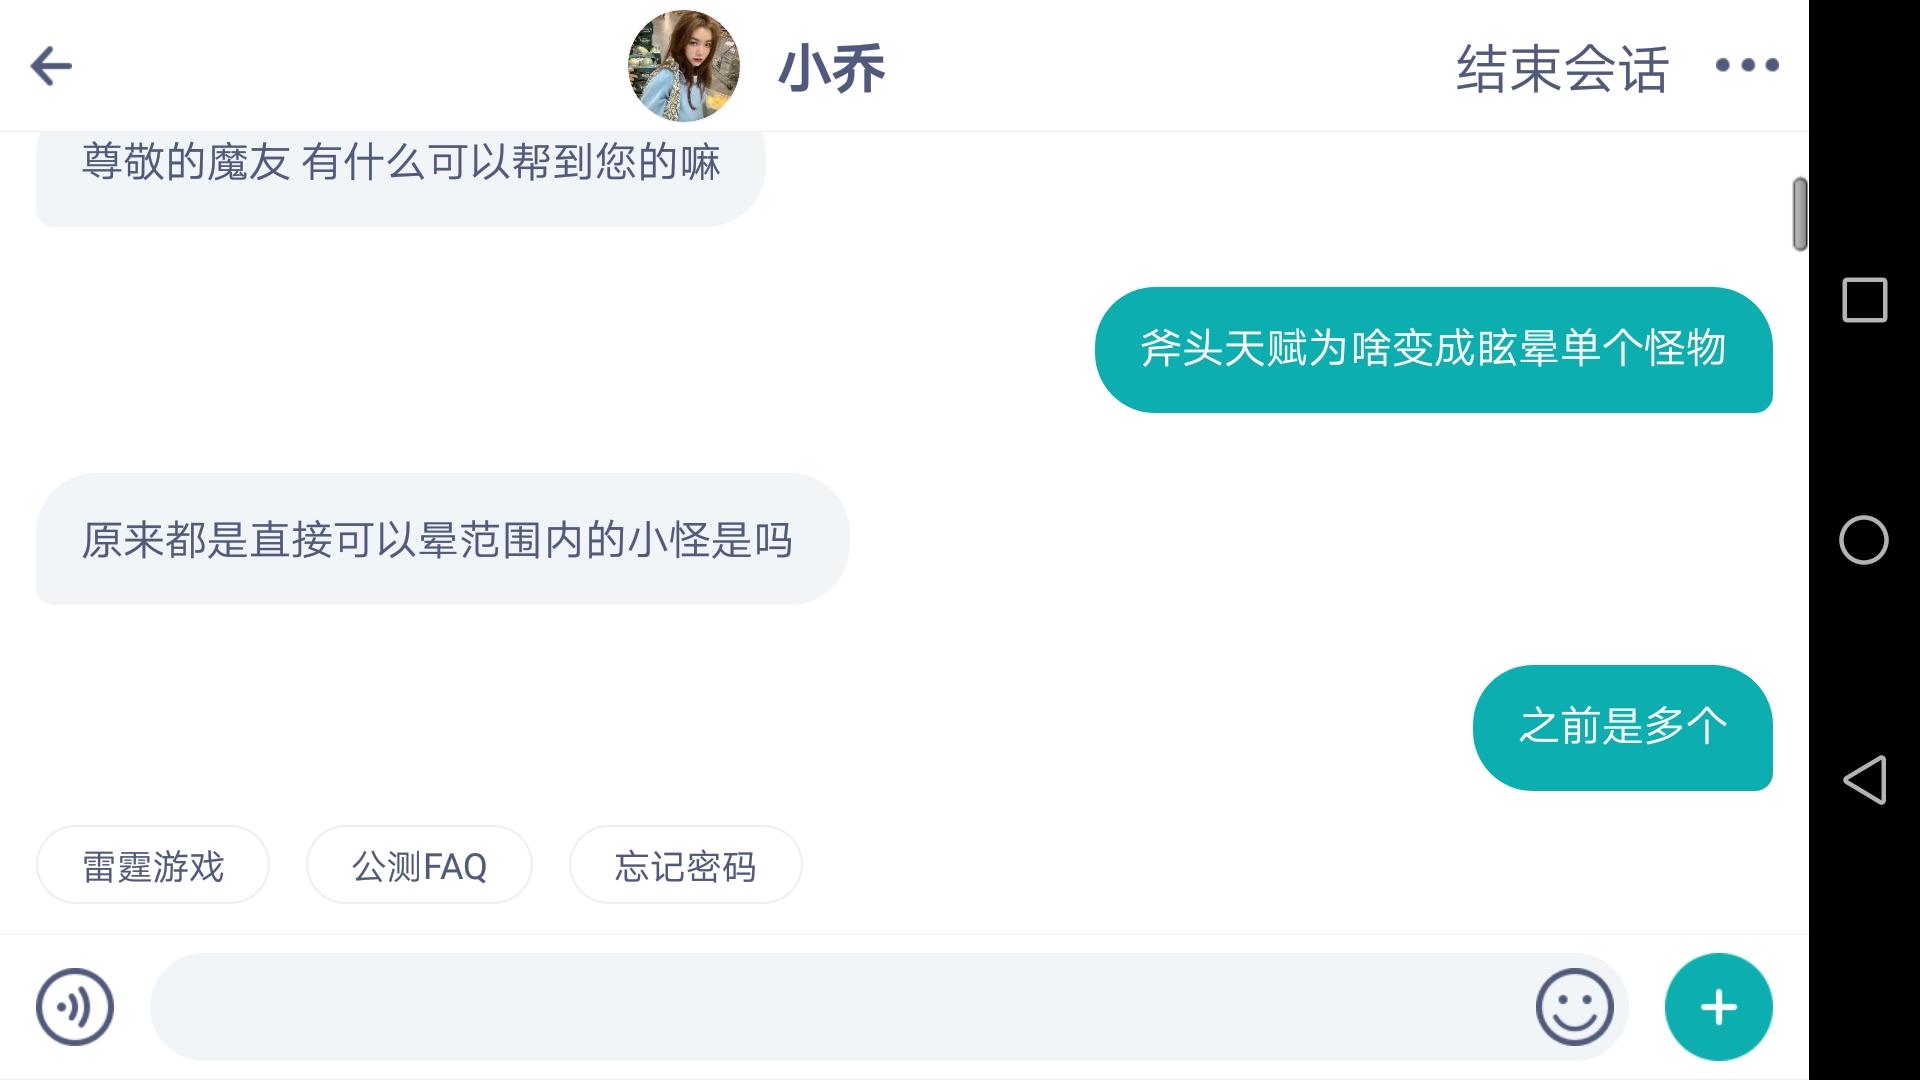This screenshot has height=1080, width=1920.
Task: Tap the 之前是多个 message bubble
Action: click(1622, 727)
